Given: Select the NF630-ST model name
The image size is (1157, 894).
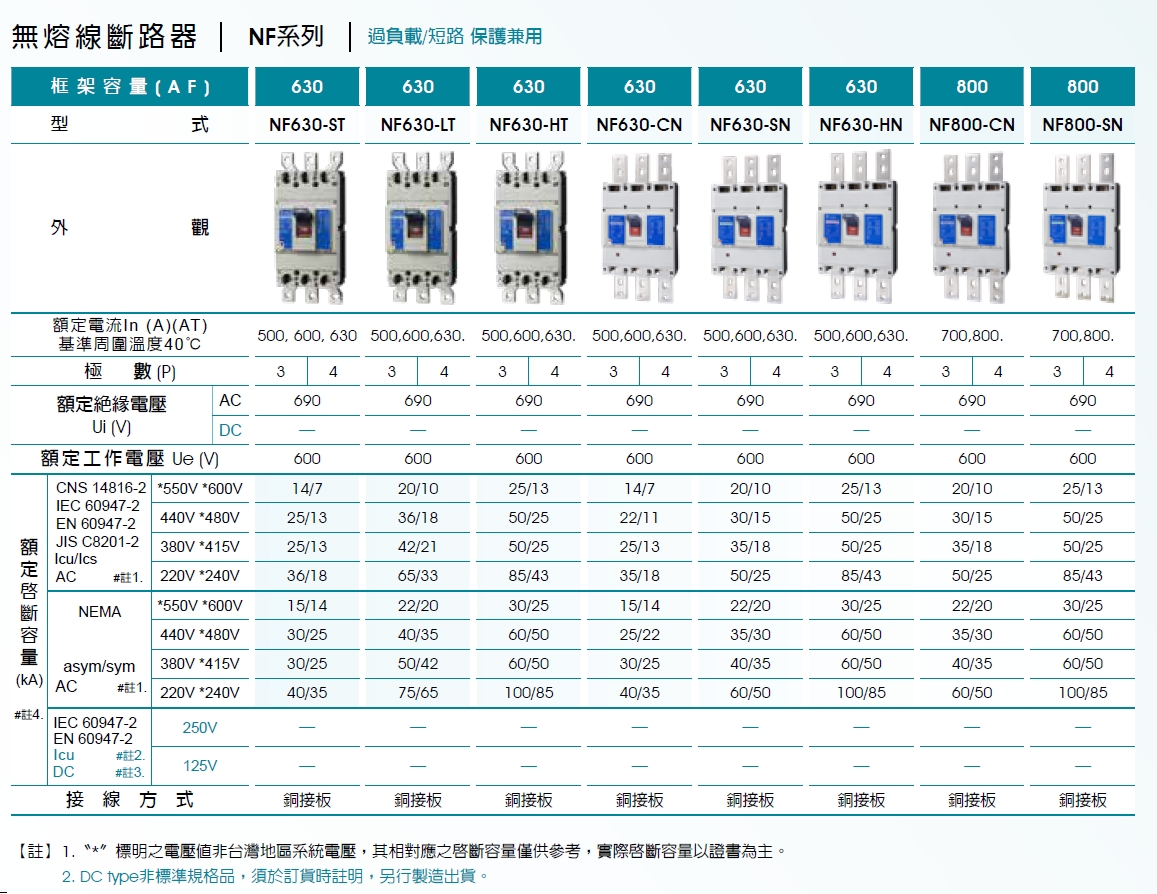Looking at the screenshot, I should click(307, 125).
